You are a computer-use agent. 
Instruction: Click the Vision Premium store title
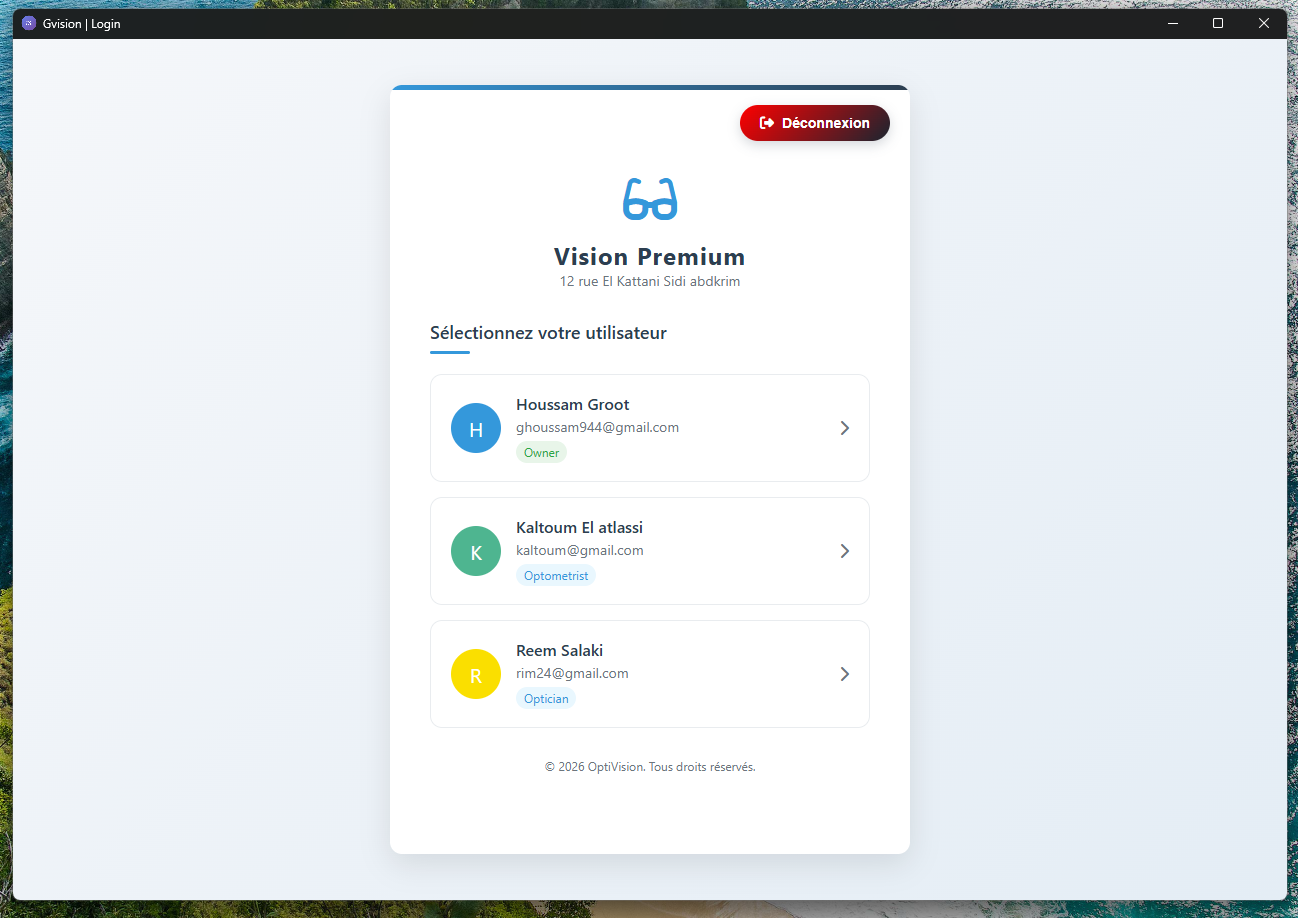650,257
